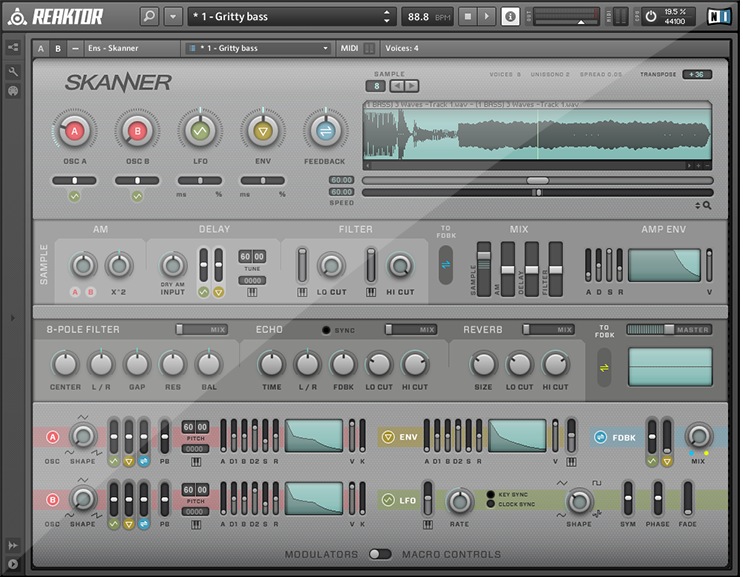Click inside the sample waveform display
This screenshot has width=743, height=577.
tap(537, 133)
